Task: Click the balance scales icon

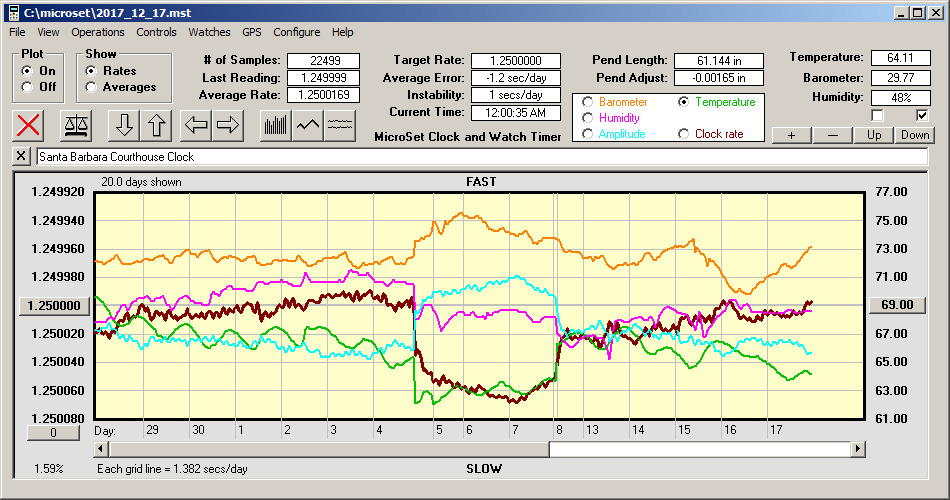Action: point(76,125)
